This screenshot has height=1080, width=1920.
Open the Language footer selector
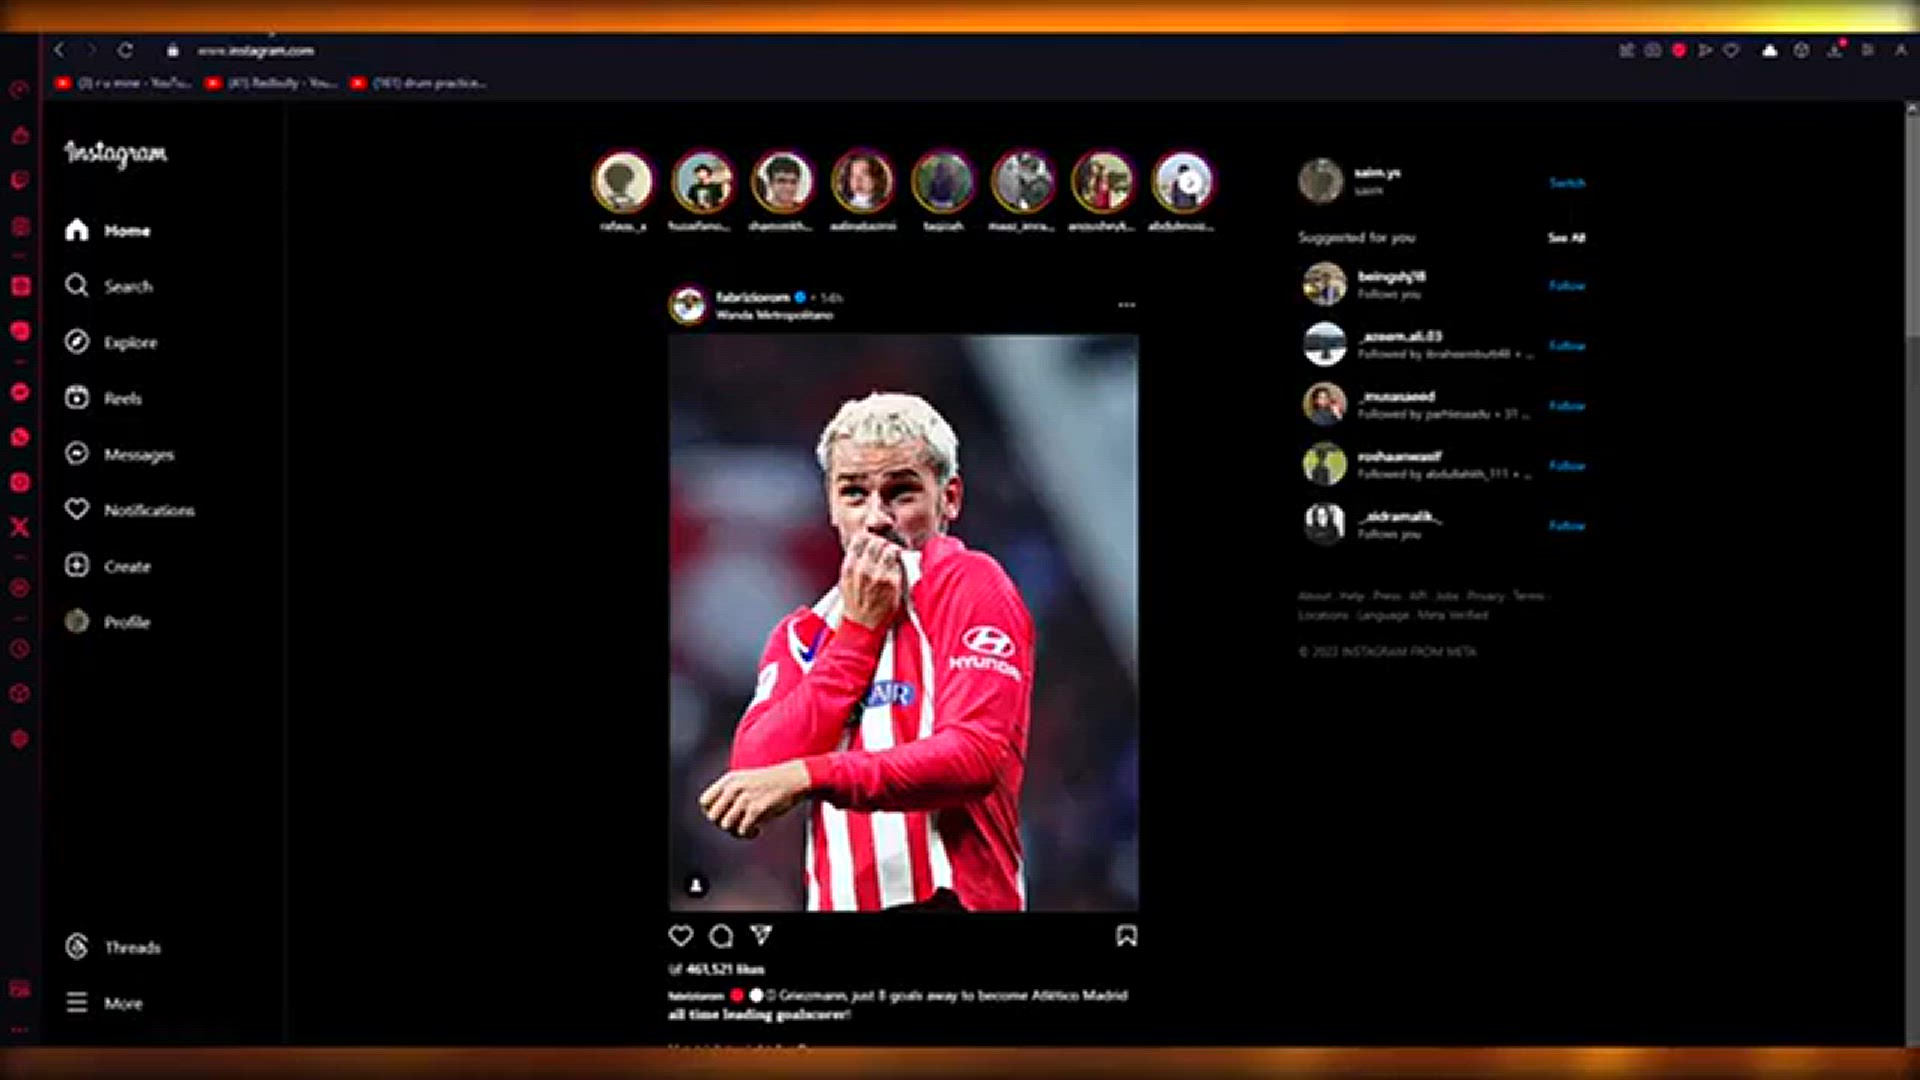point(1383,615)
